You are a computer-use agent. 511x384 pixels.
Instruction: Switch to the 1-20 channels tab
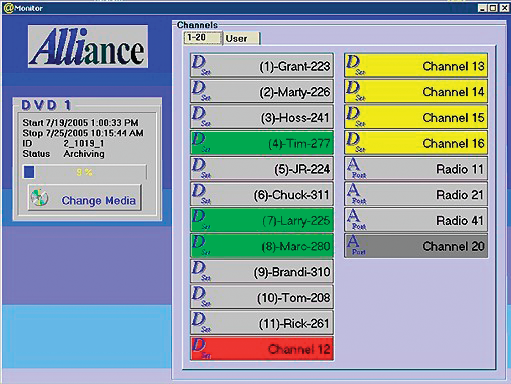click(x=203, y=38)
